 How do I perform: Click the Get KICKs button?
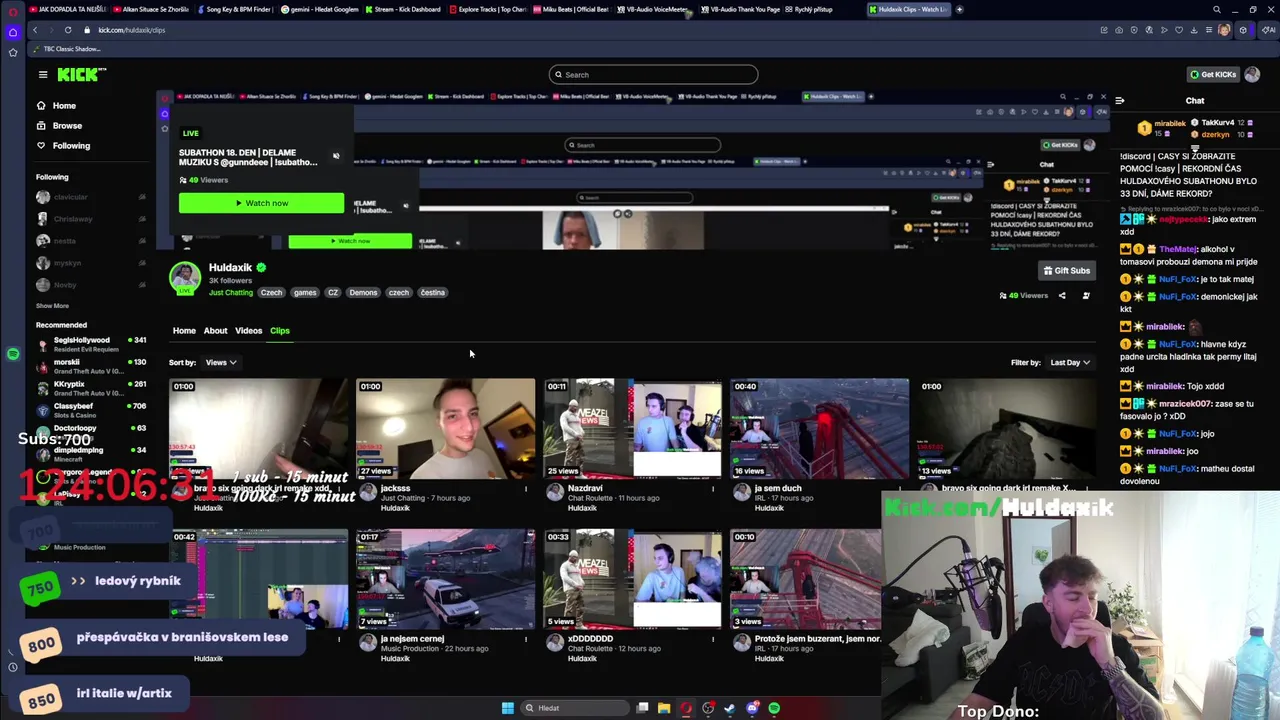[x=1212, y=74]
